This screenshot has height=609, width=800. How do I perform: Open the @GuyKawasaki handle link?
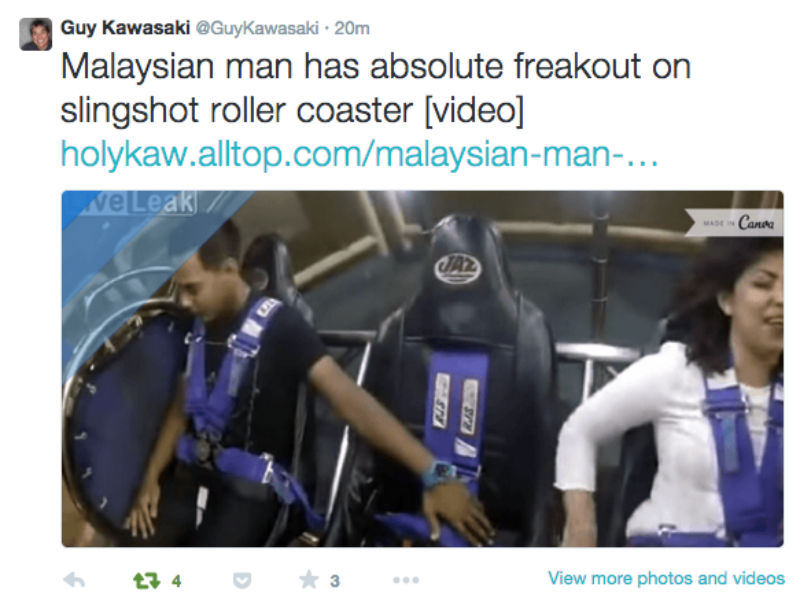coord(257,28)
